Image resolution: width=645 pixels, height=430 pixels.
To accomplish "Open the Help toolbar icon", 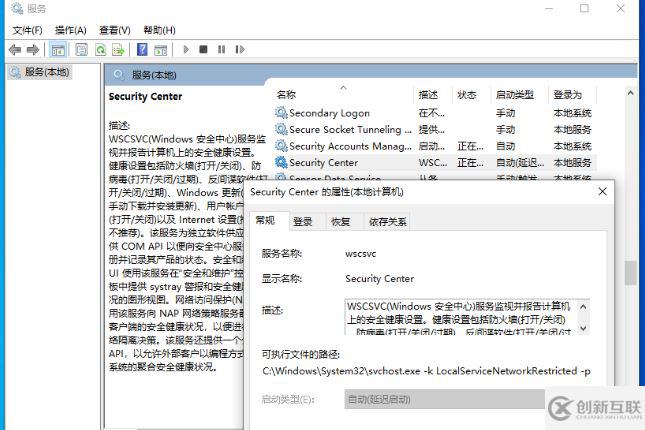I will (x=142, y=49).
